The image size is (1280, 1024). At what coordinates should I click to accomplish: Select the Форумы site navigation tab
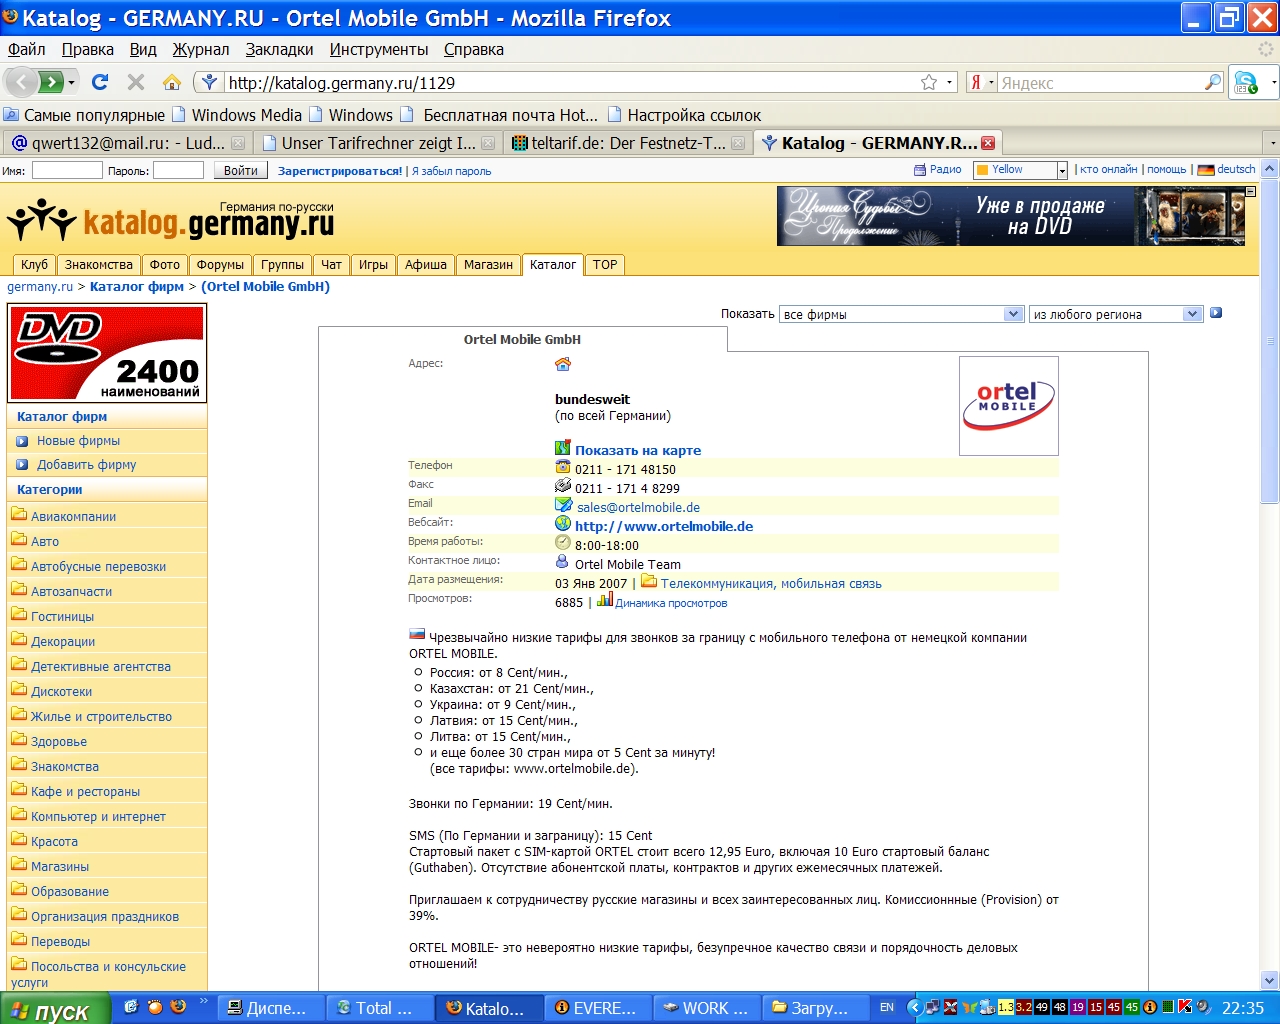pyautogui.click(x=220, y=264)
